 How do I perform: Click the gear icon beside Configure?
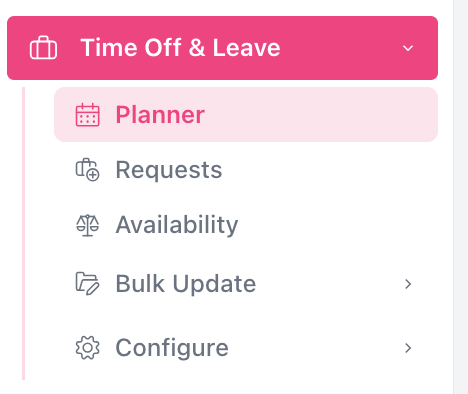pyautogui.click(x=87, y=348)
